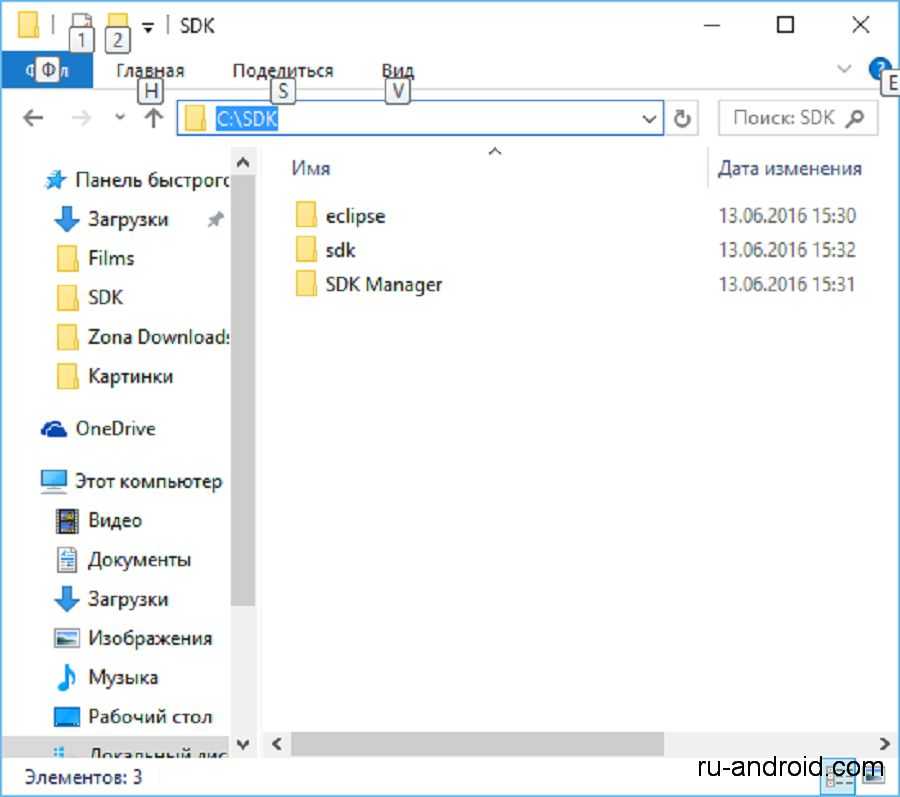Switch to details view layout icon

tap(839, 775)
